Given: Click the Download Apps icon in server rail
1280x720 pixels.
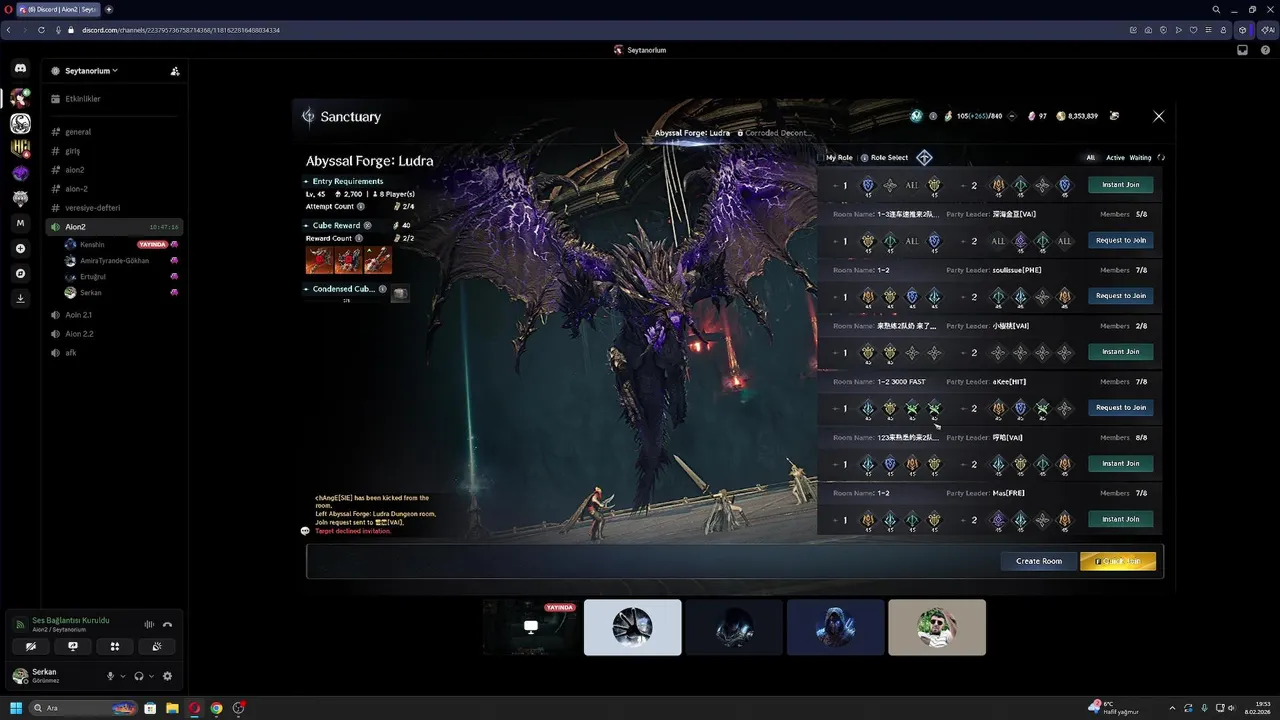Looking at the screenshot, I should pos(20,298).
